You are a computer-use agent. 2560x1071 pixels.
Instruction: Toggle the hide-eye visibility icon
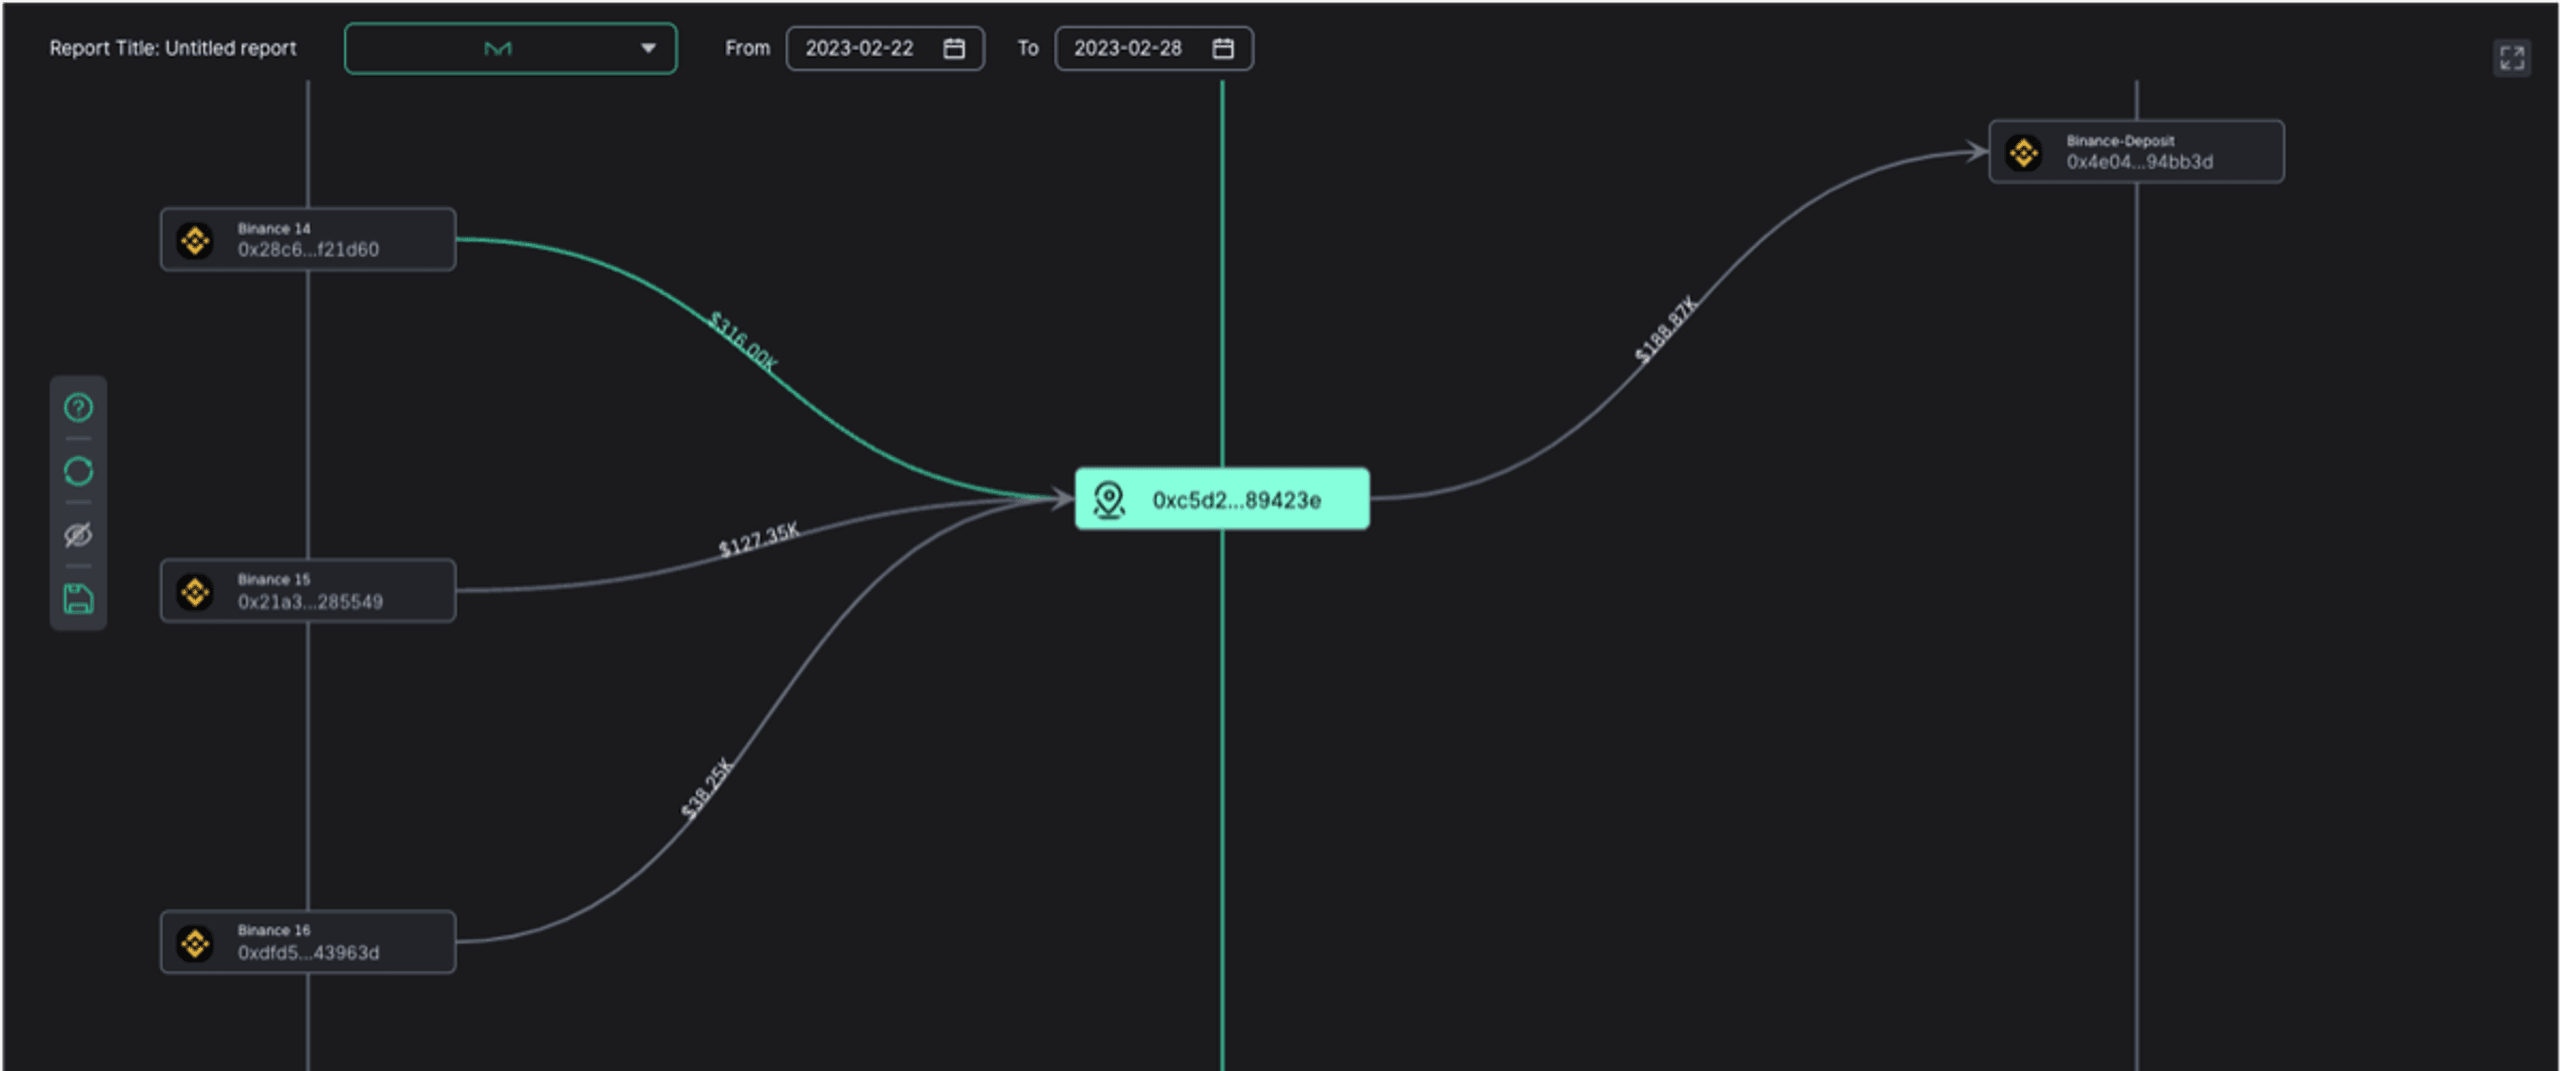coord(78,535)
